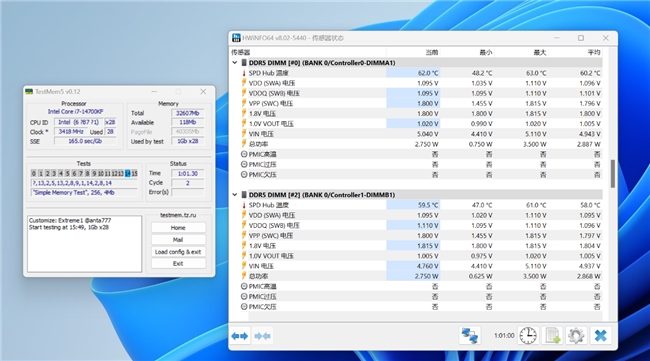This screenshot has height=361, width=650.
Task: Collapse the DDR5 DIMM [#0] sensor group
Action: (235, 63)
